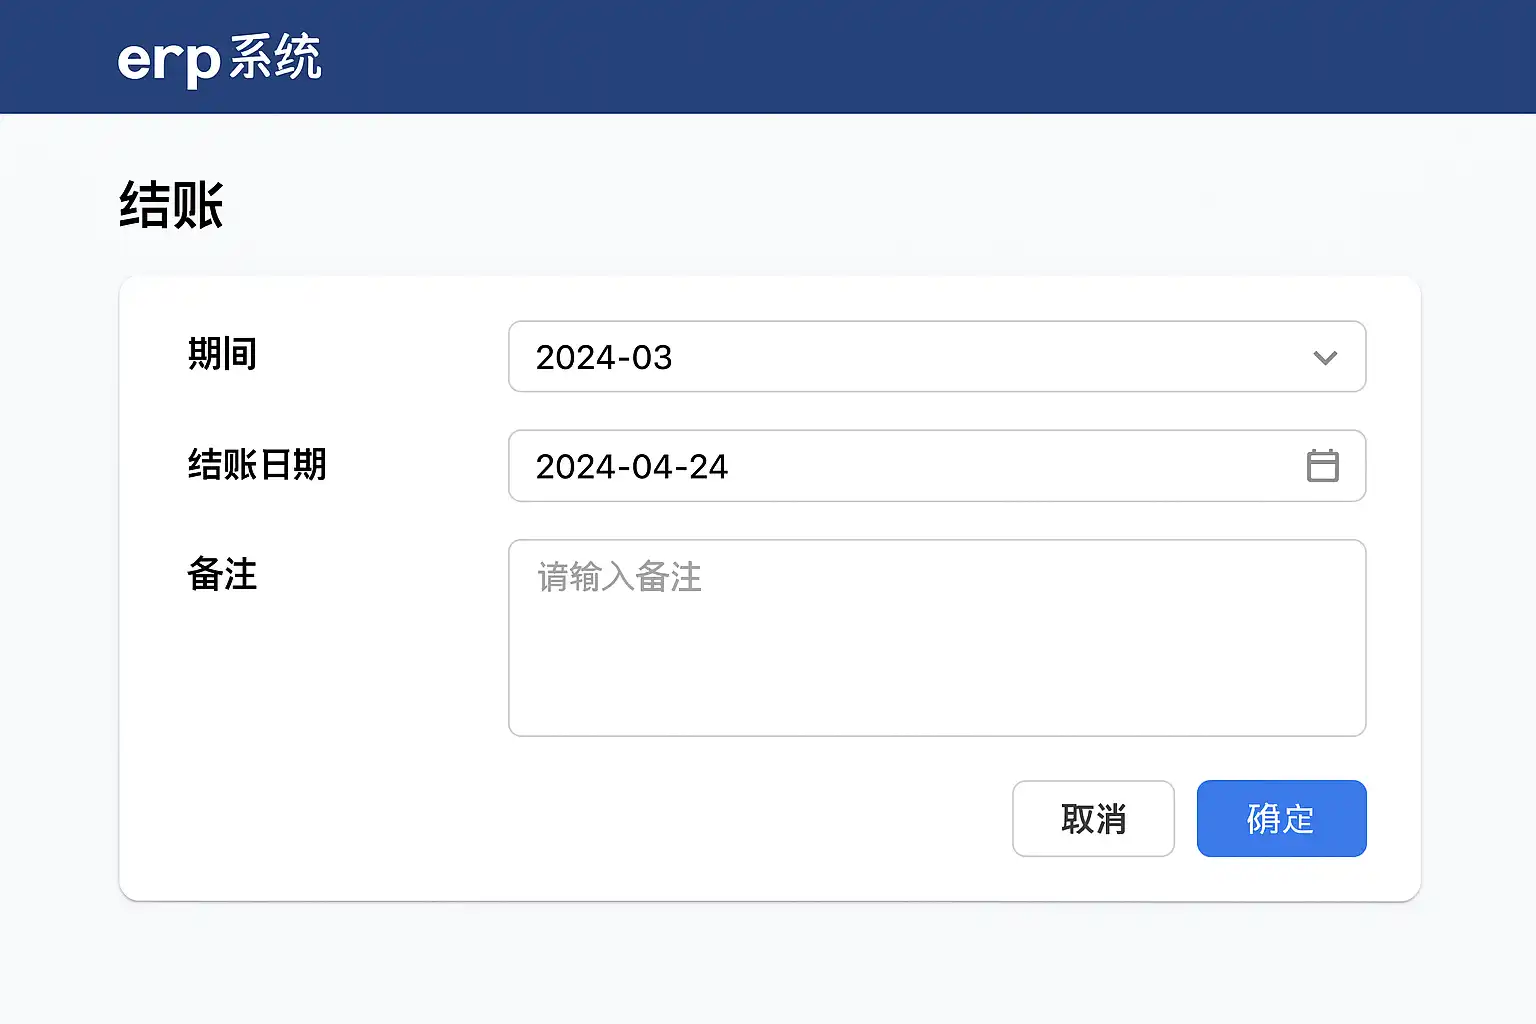Click the 结账日期 field label
This screenshot has width=1536, height=1024.
pyautogui.click(x=257, y=464)
